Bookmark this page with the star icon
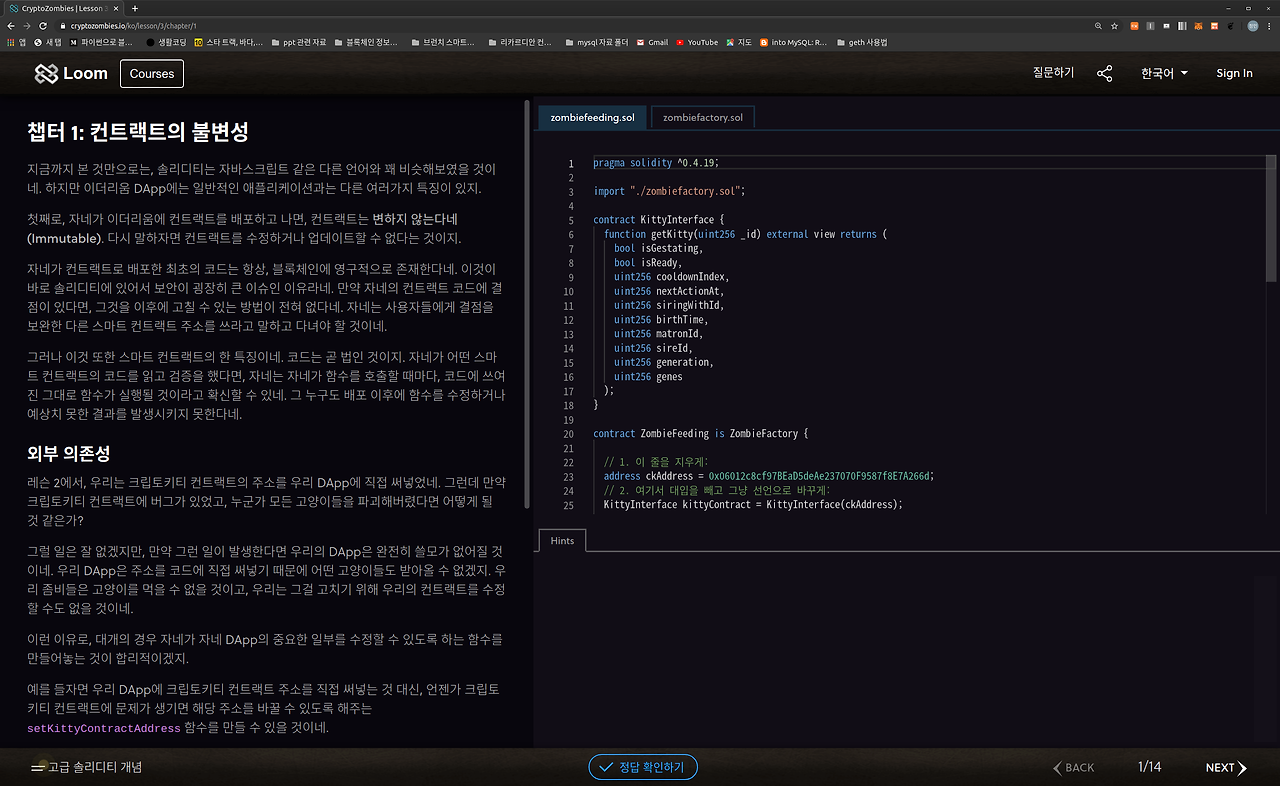Screen dimensions: 1280x786 pos(1115,26)
